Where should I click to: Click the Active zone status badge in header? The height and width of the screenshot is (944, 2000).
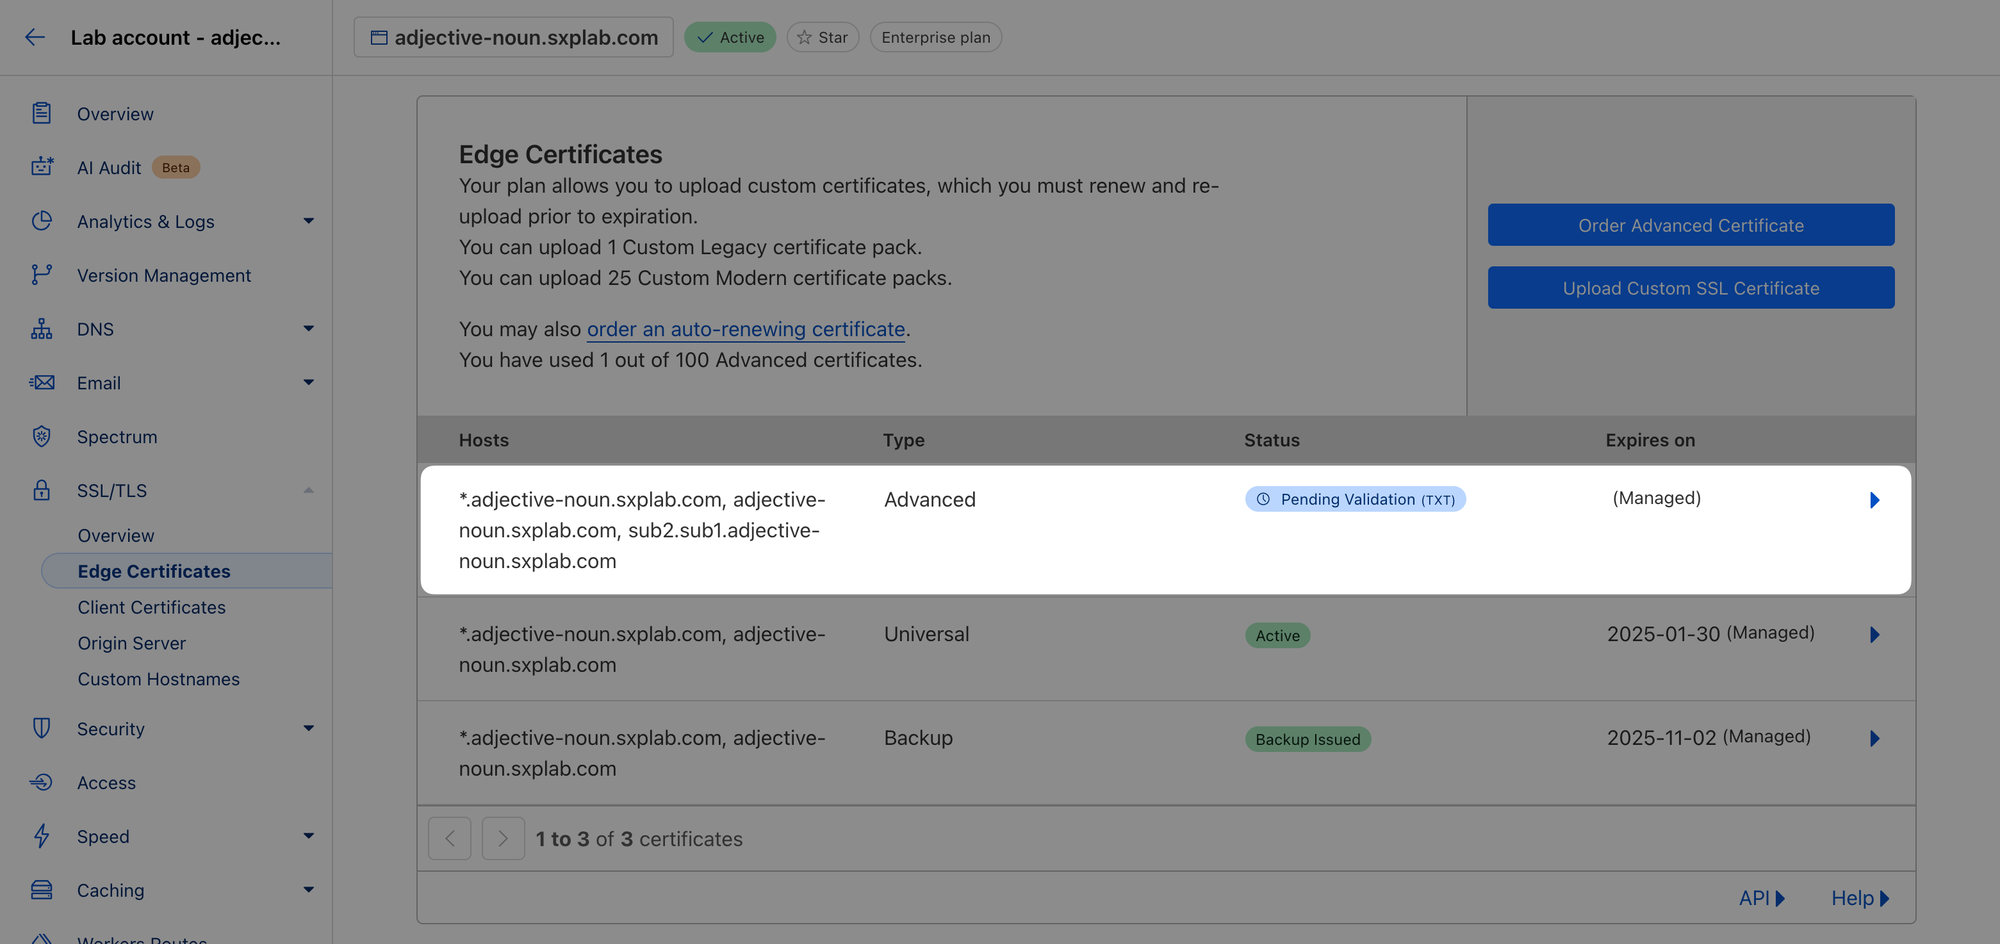click(x=730, y=37)
